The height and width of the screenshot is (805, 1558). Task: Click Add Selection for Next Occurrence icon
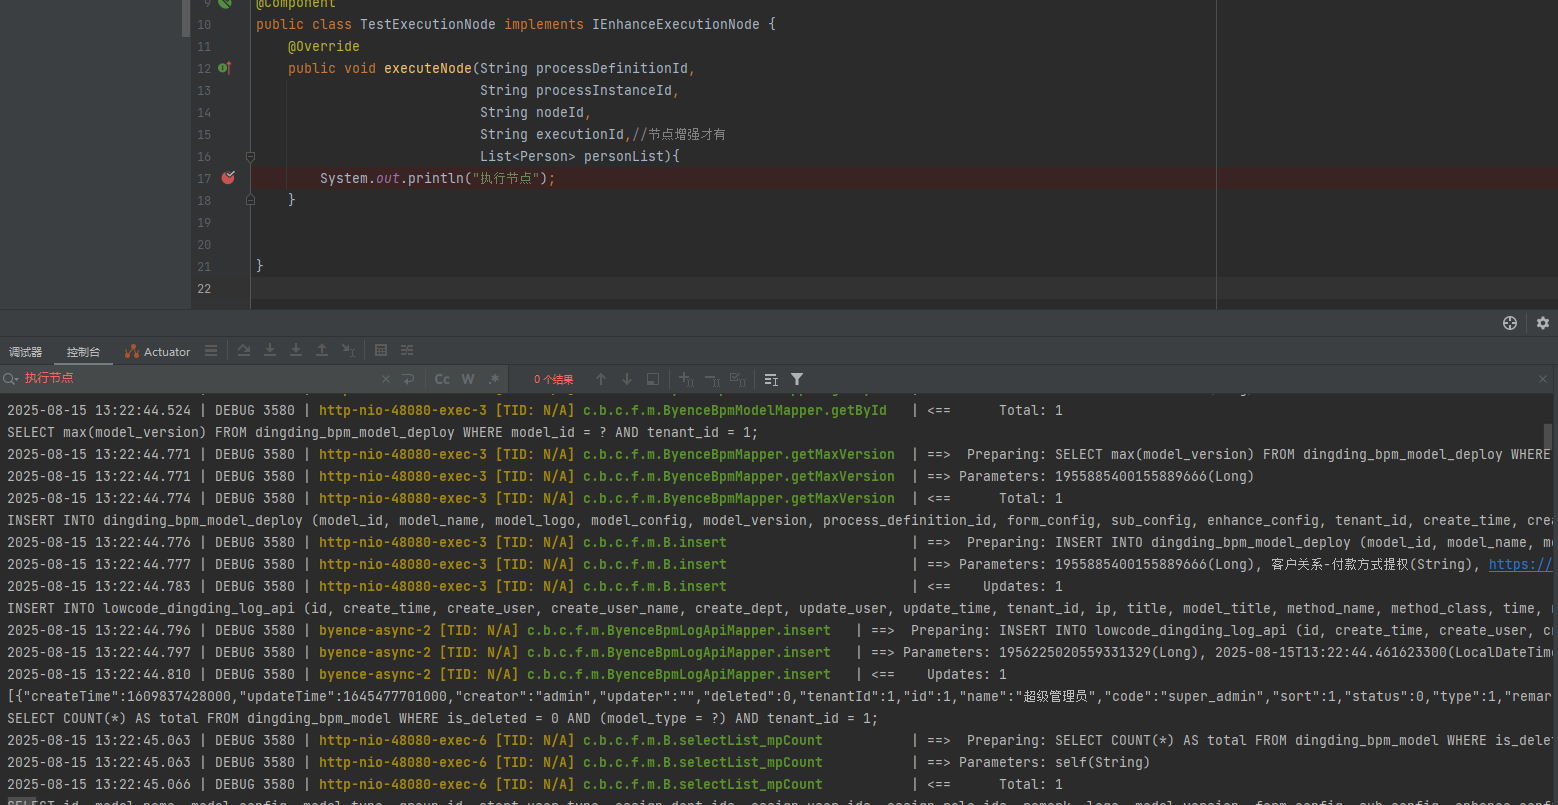click(686, 379)
